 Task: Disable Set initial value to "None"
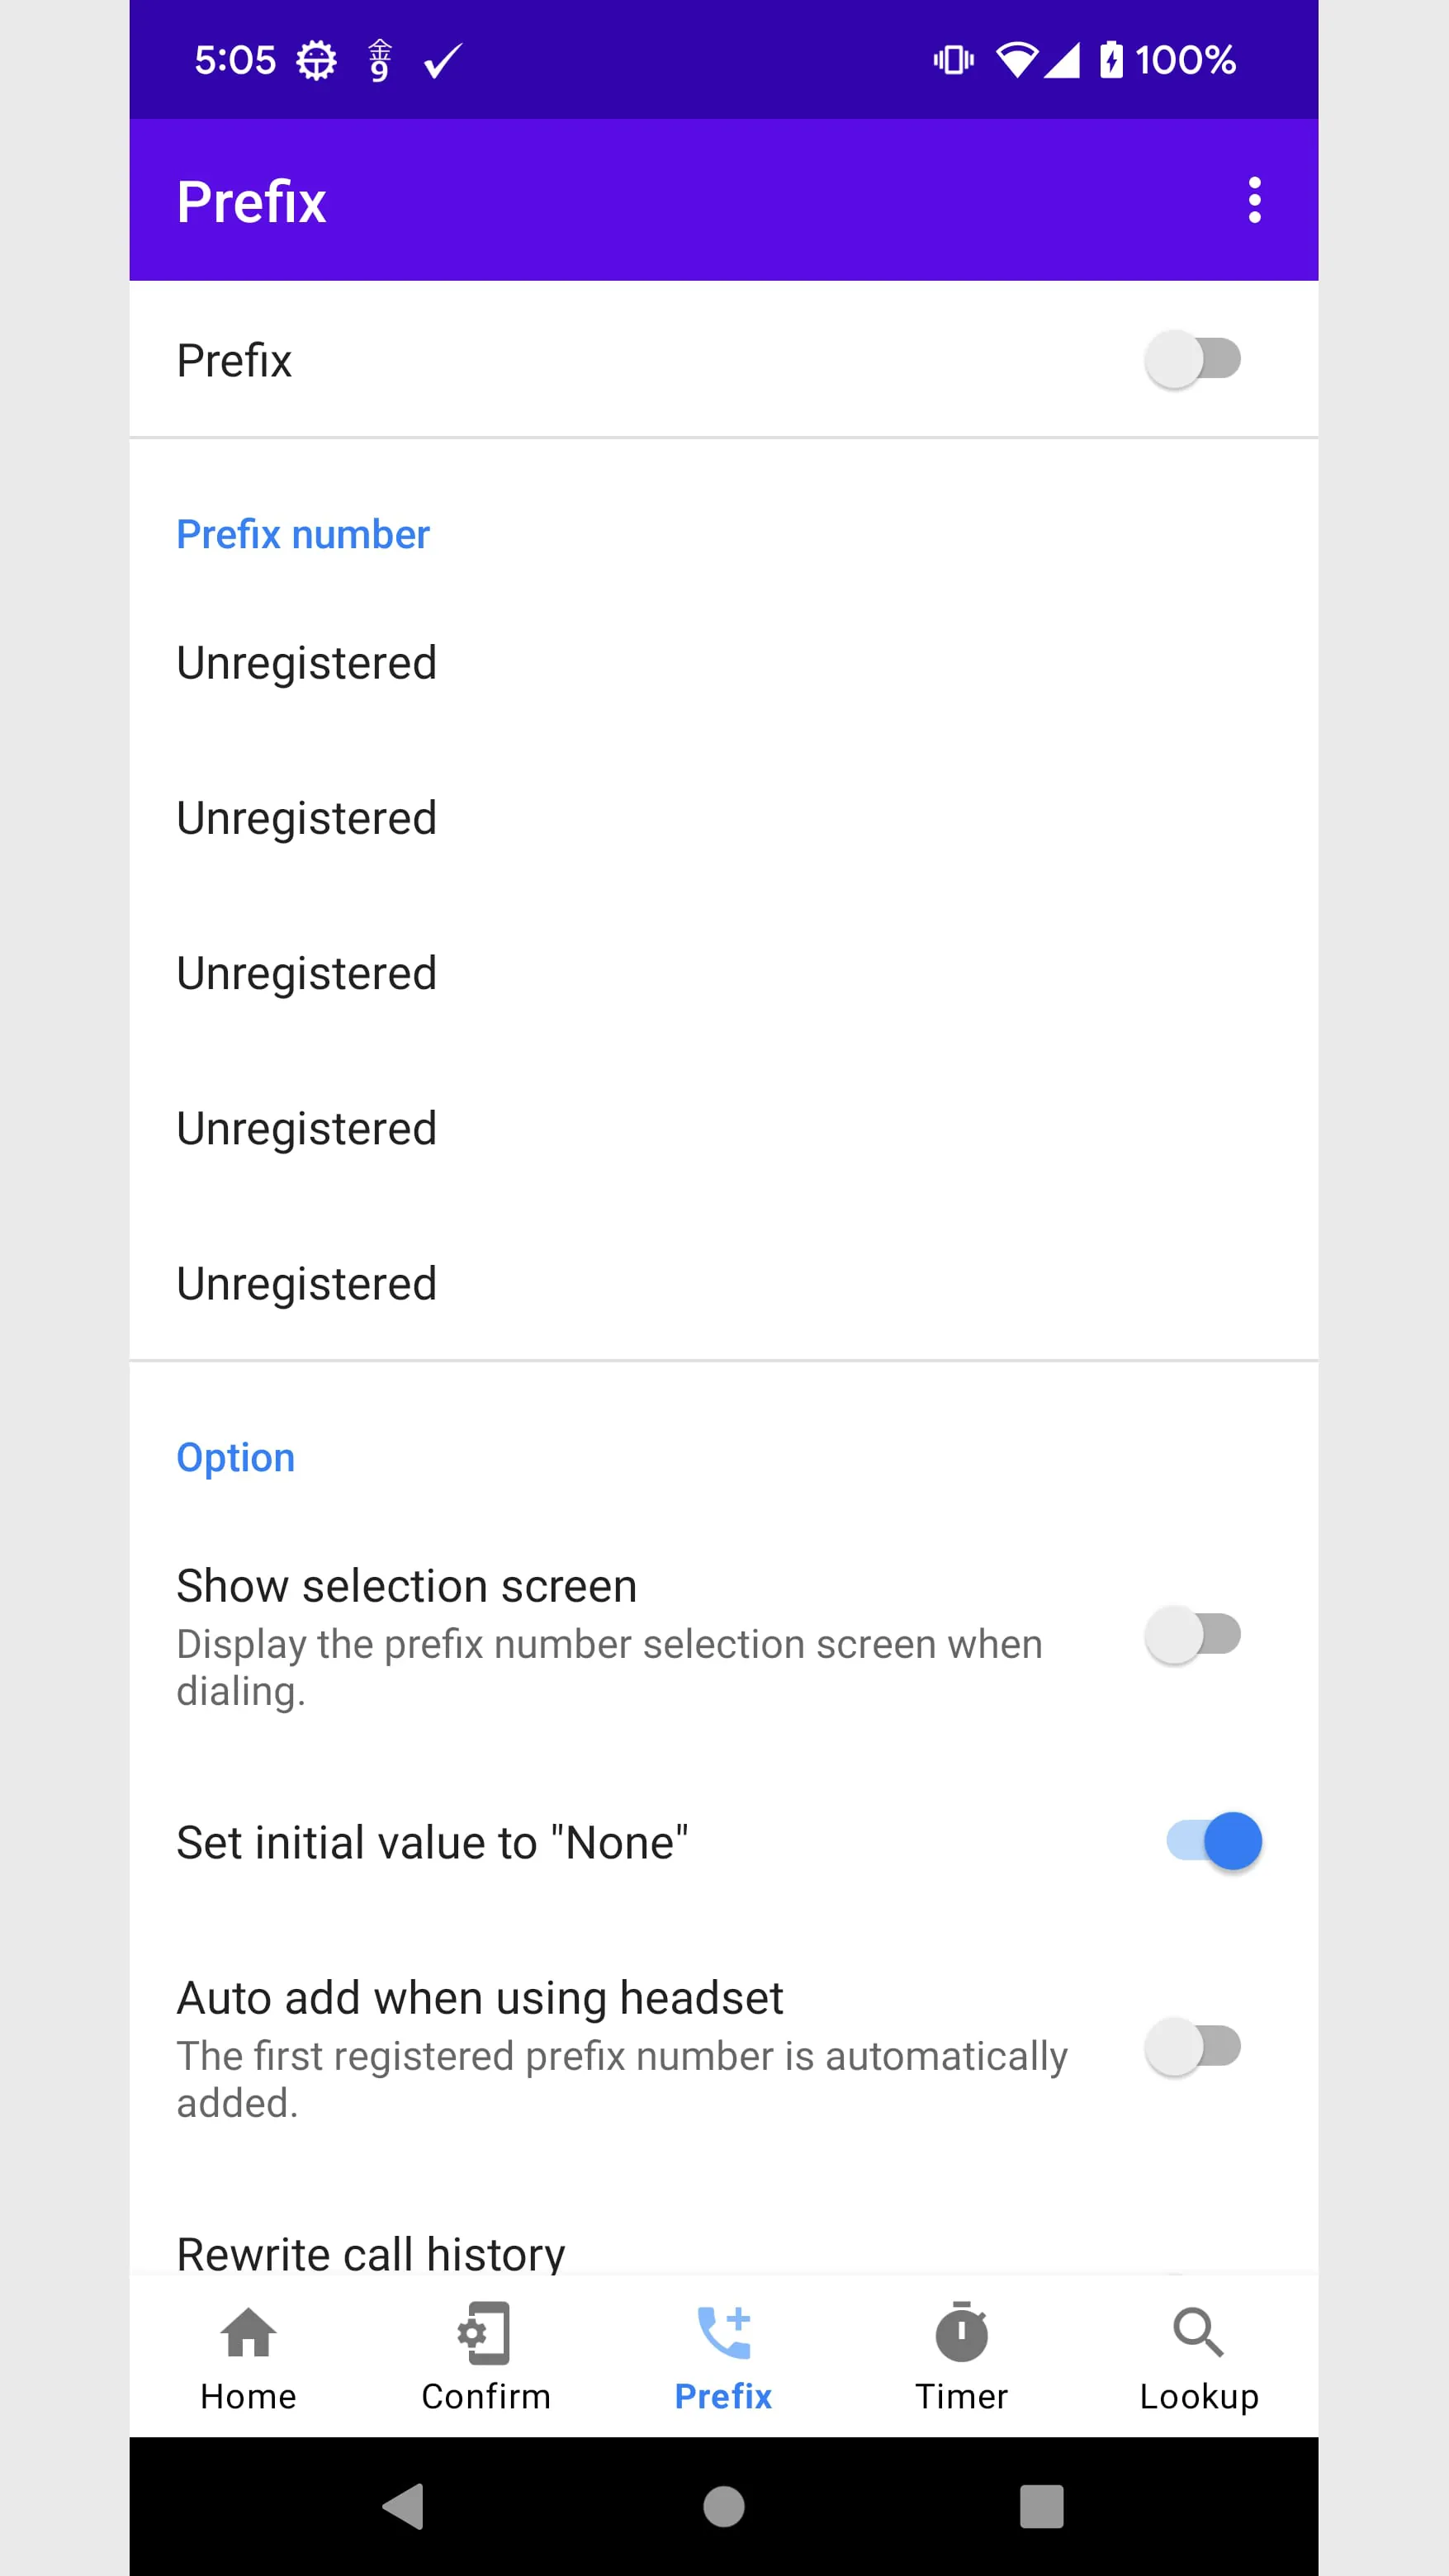tap(1214, 1841)
